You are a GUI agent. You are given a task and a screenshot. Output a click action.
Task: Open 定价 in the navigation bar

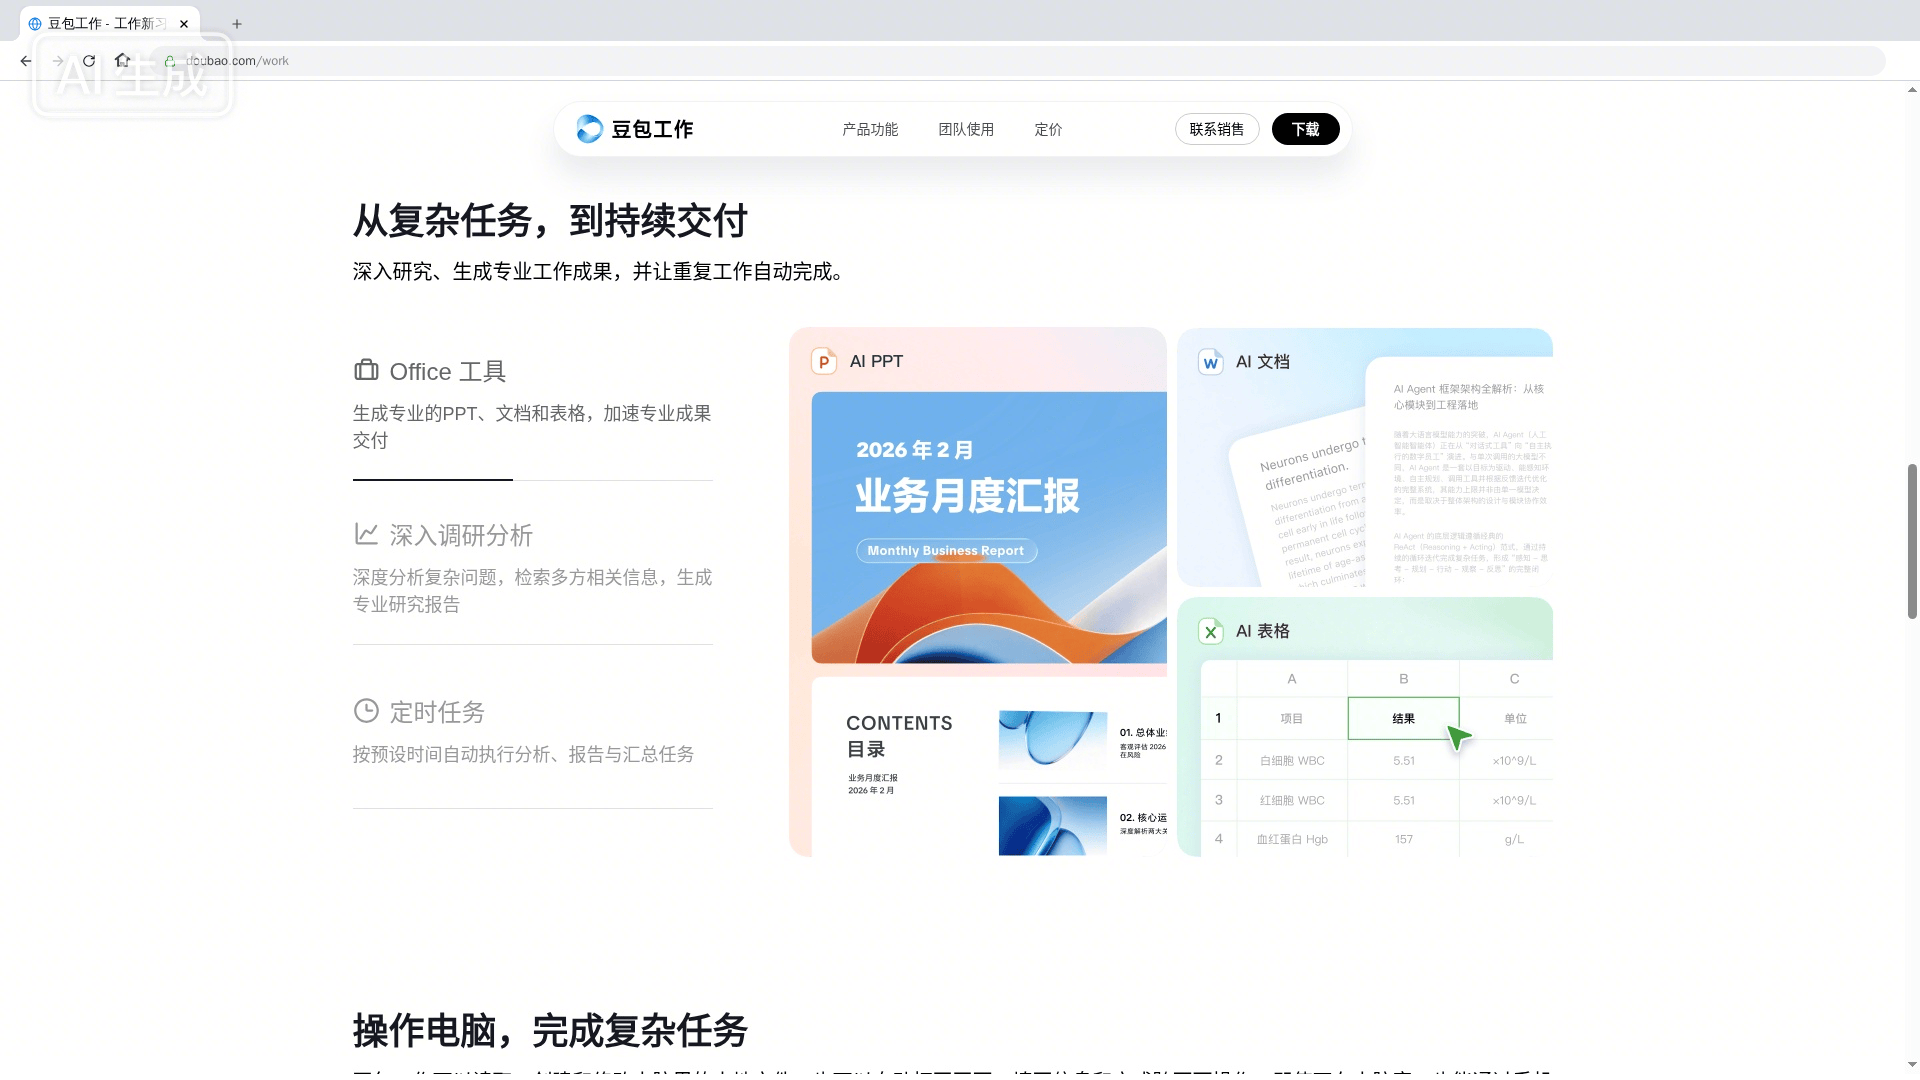(x=1048, y=129)
